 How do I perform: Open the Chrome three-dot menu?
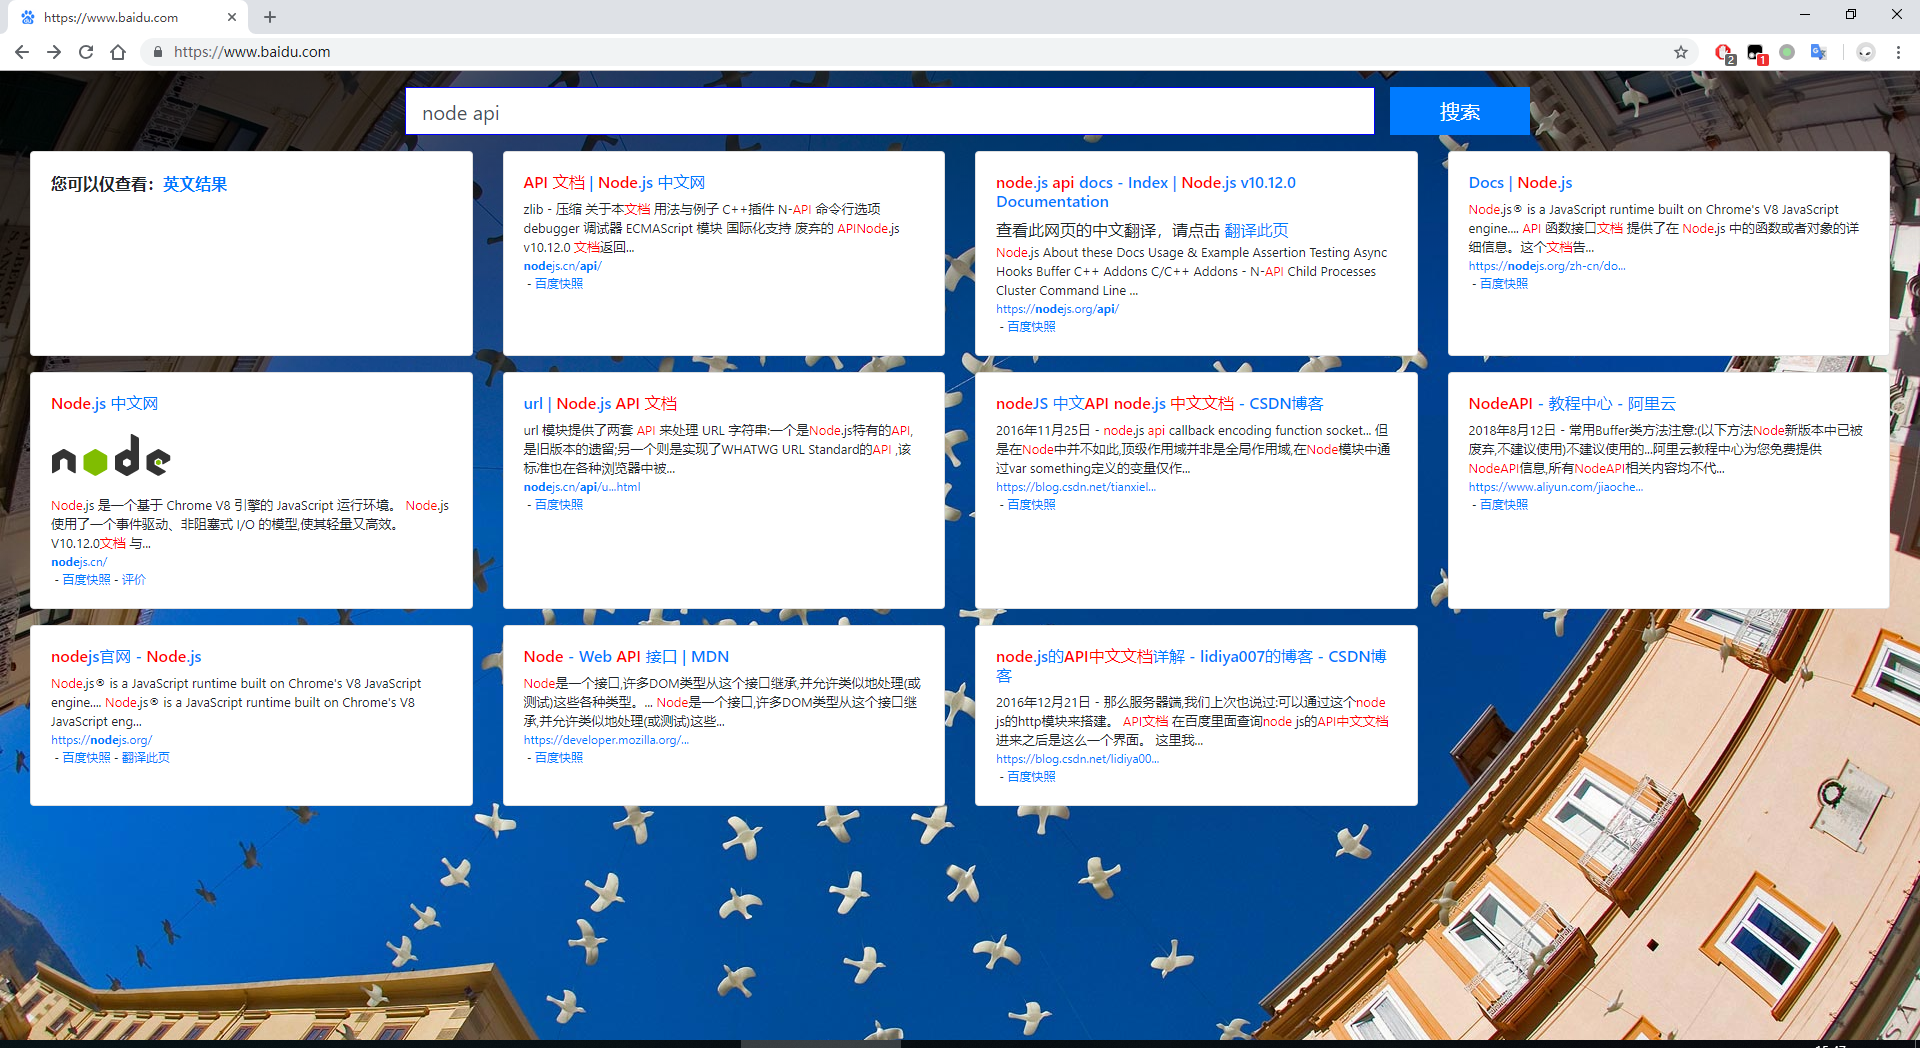pos(1898,52)
